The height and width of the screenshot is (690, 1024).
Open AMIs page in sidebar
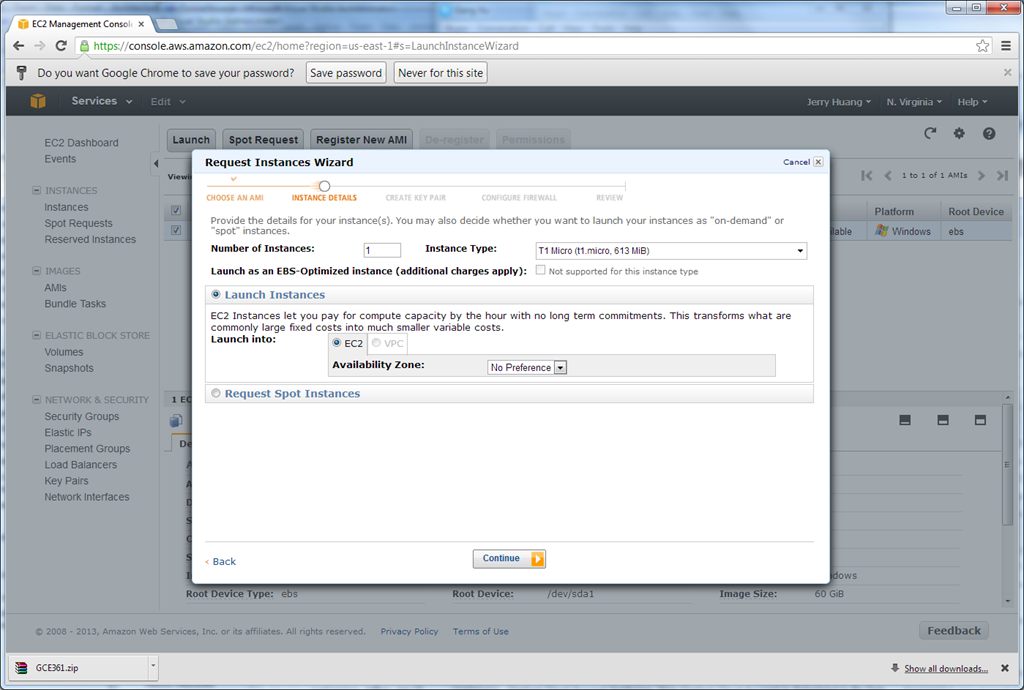pyautogui.click(x=56, y=287)
